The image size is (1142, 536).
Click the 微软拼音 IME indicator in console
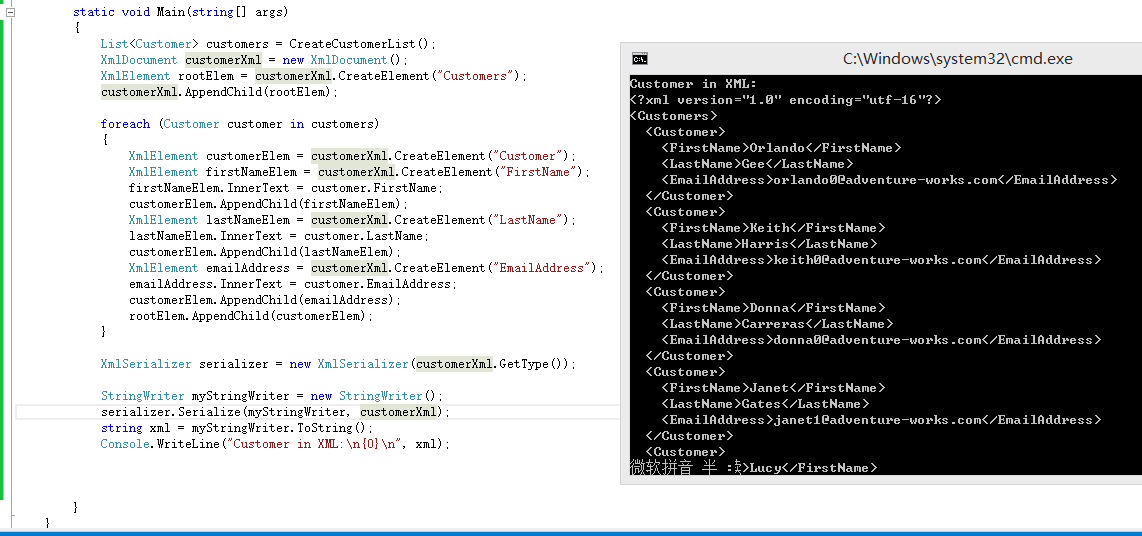click(661, 468)
